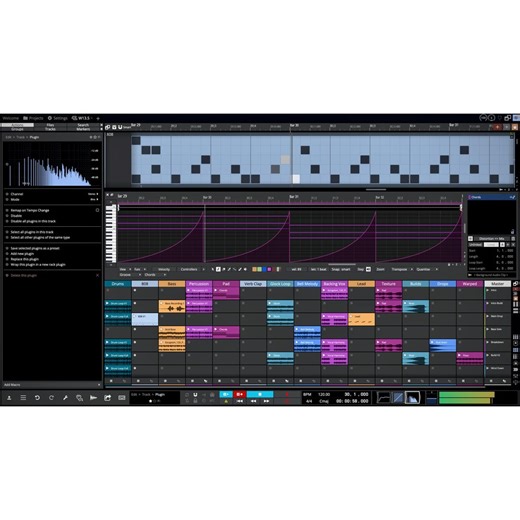Select the Markers tab in left panel
Screen dimensions: 520x520
(x=83, y=129)
